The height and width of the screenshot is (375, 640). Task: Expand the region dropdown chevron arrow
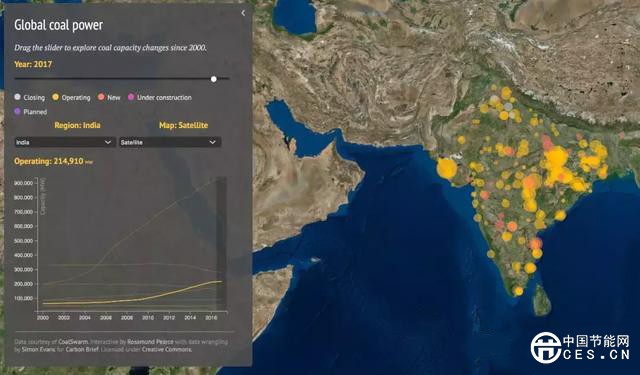[108, 142]
